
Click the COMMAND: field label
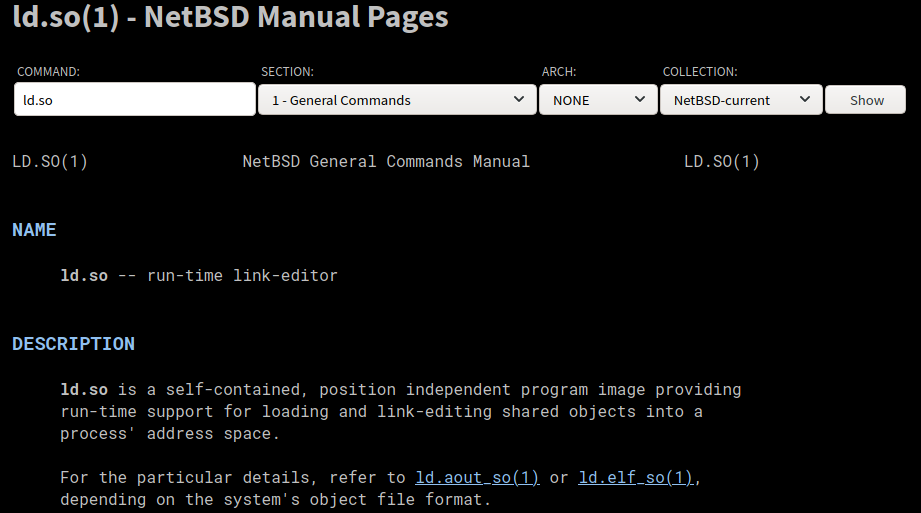pyautogui.click(x=48, y=72)
